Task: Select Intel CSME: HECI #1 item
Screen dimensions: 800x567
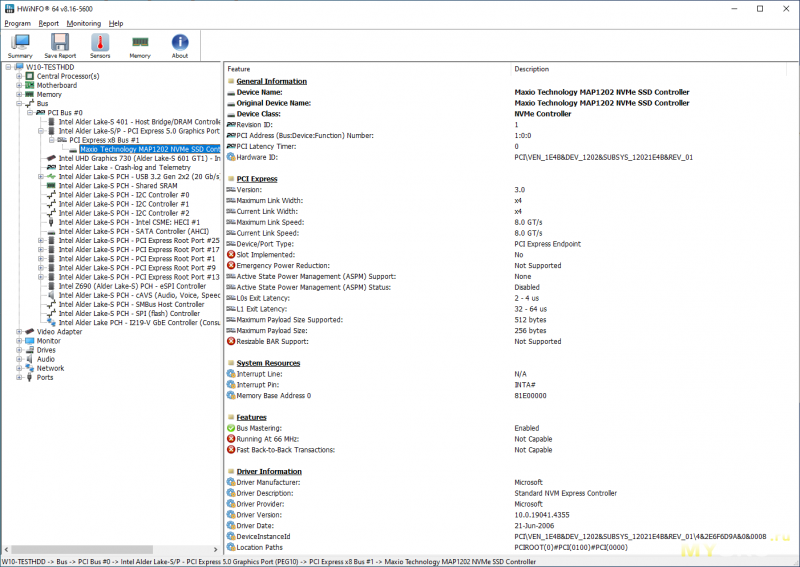Action: (129, 223)
